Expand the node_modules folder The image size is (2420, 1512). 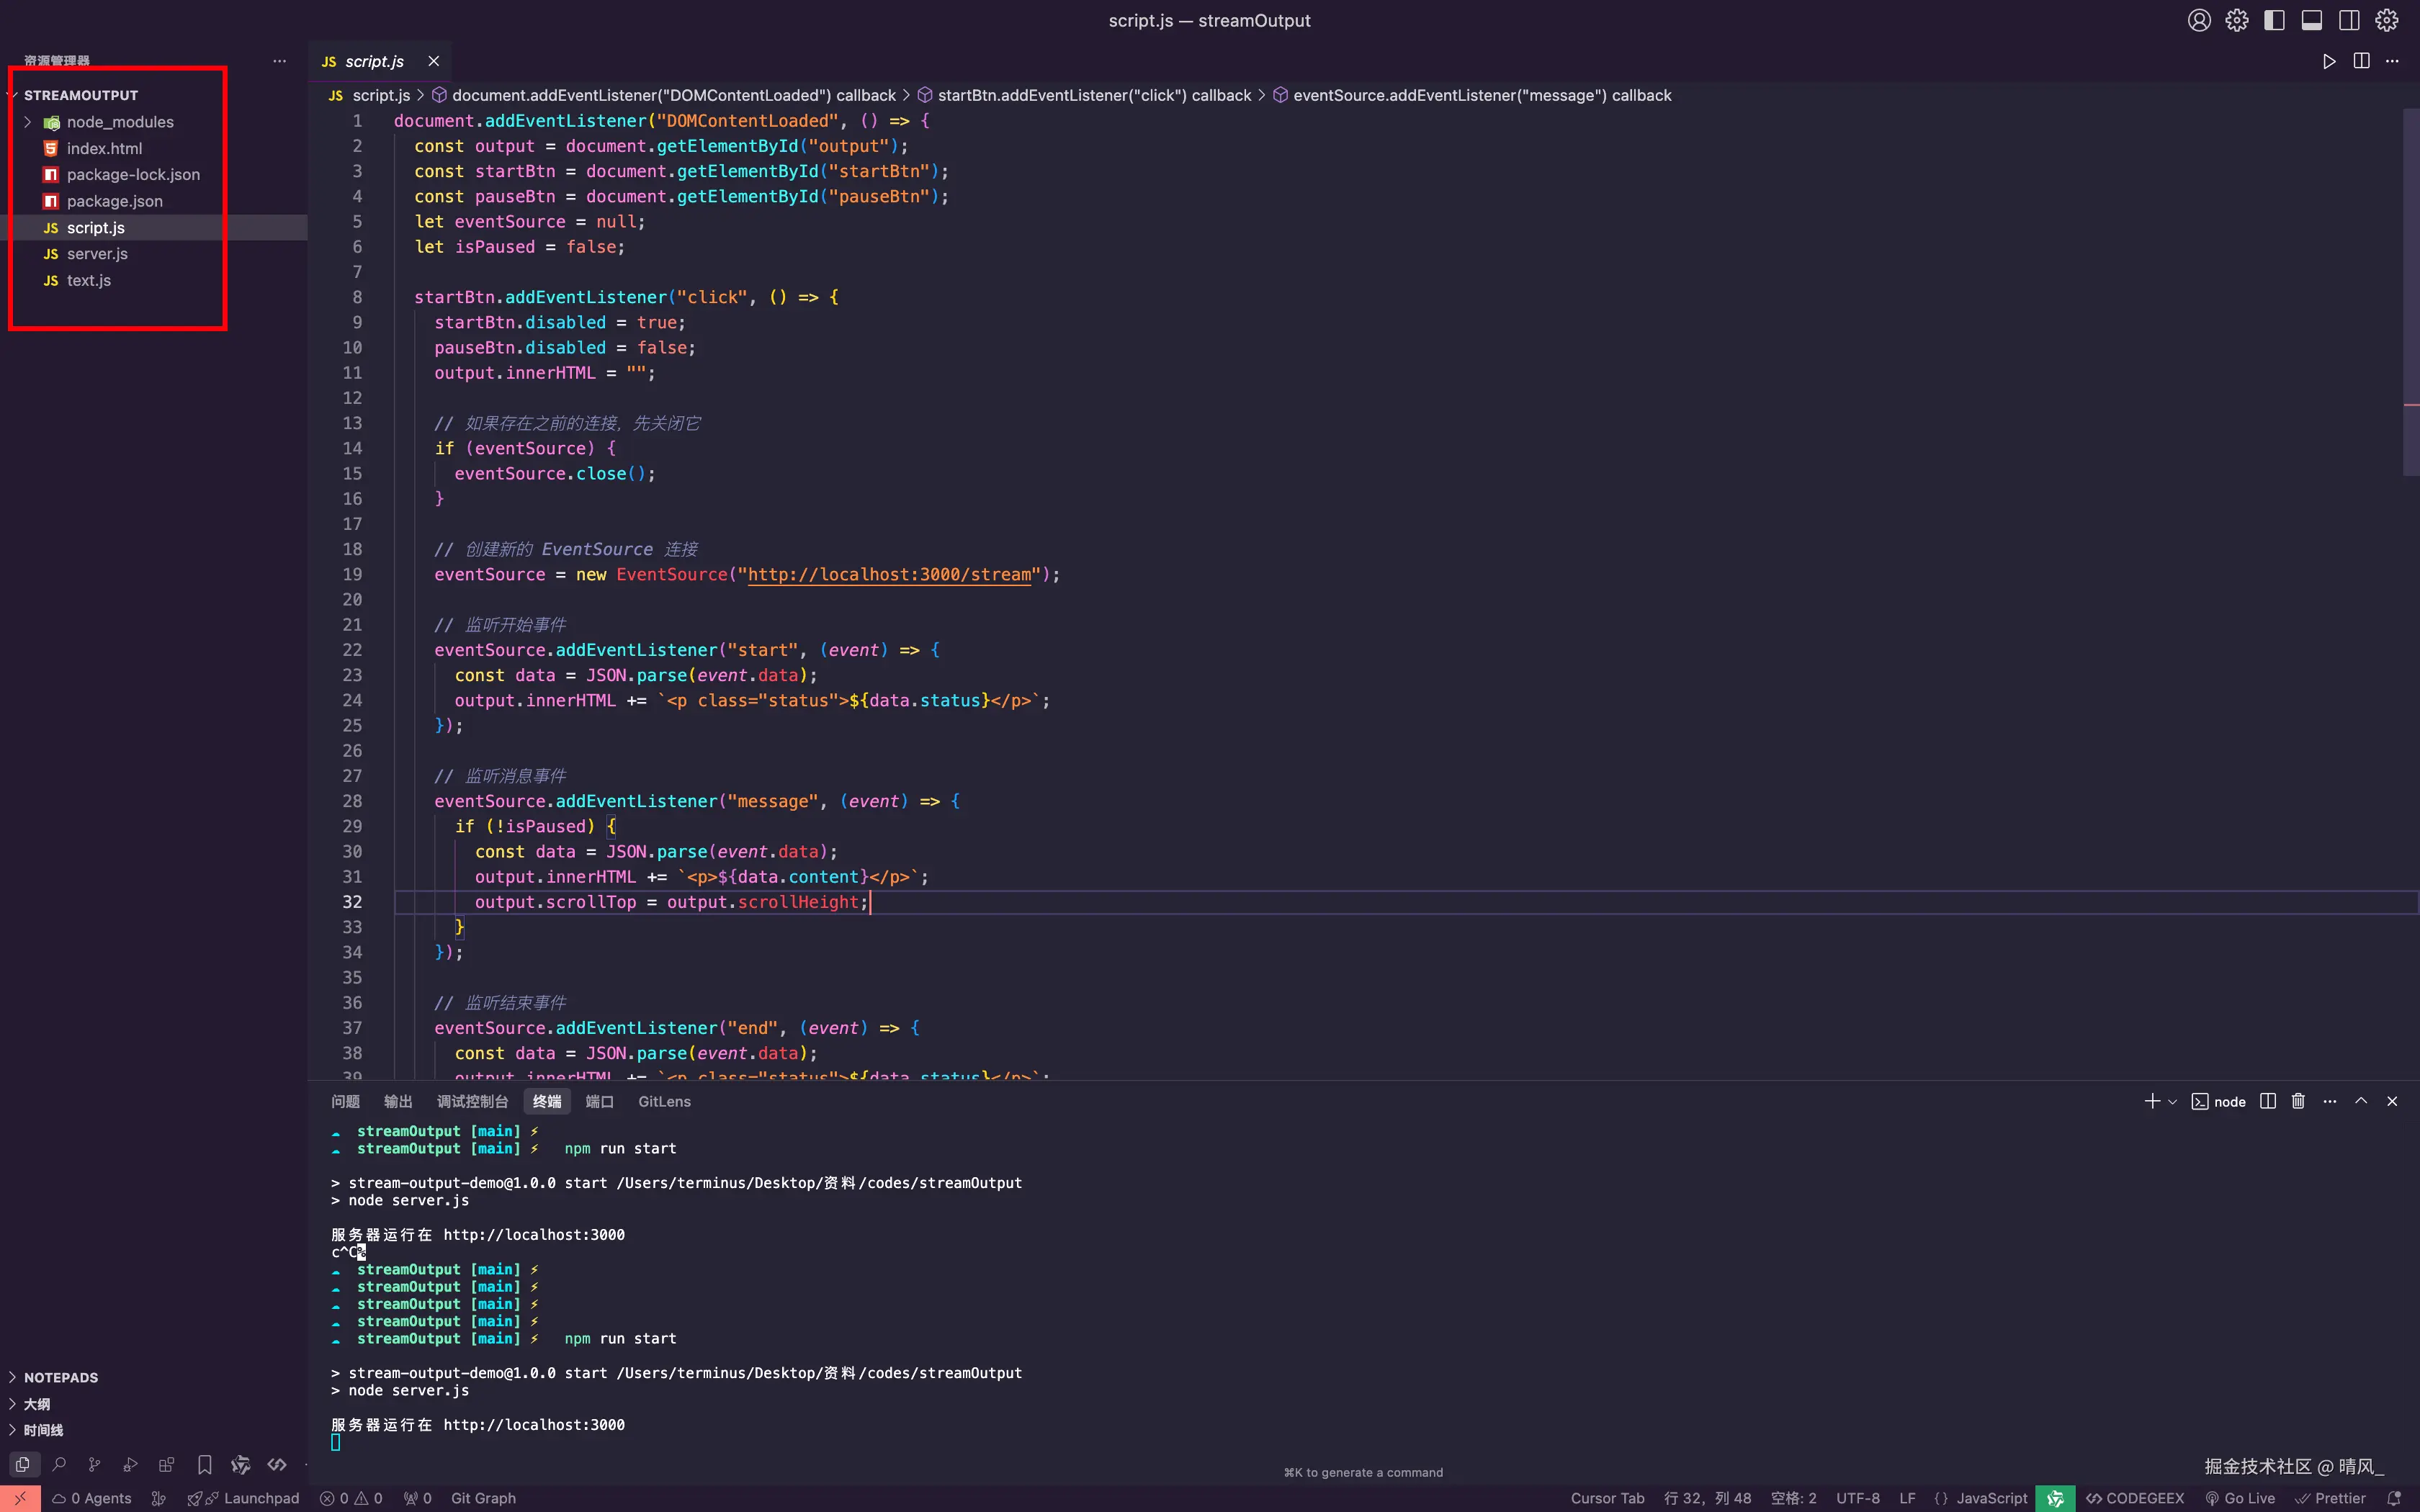(119, 122)
